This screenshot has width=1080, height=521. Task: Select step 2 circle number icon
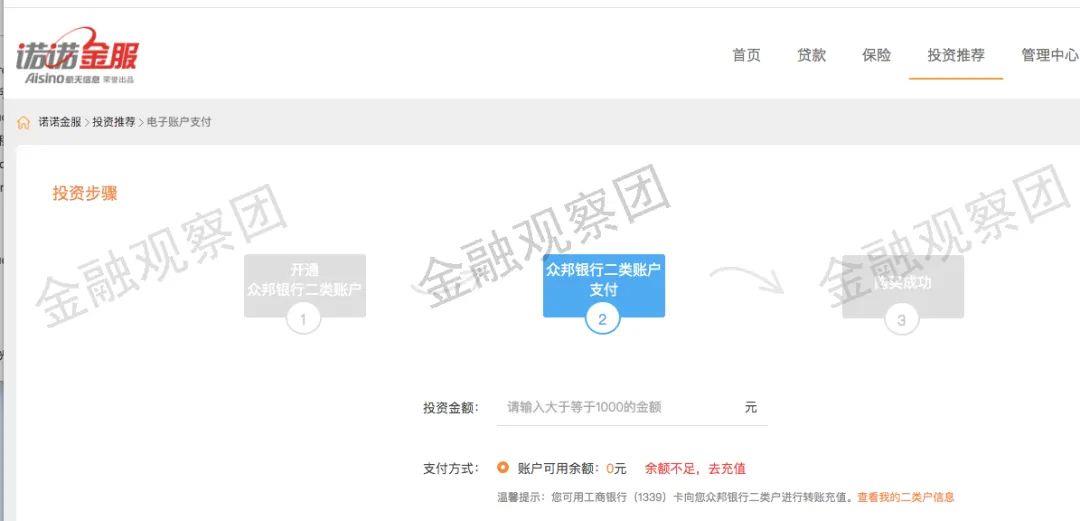tap(603, 319)
